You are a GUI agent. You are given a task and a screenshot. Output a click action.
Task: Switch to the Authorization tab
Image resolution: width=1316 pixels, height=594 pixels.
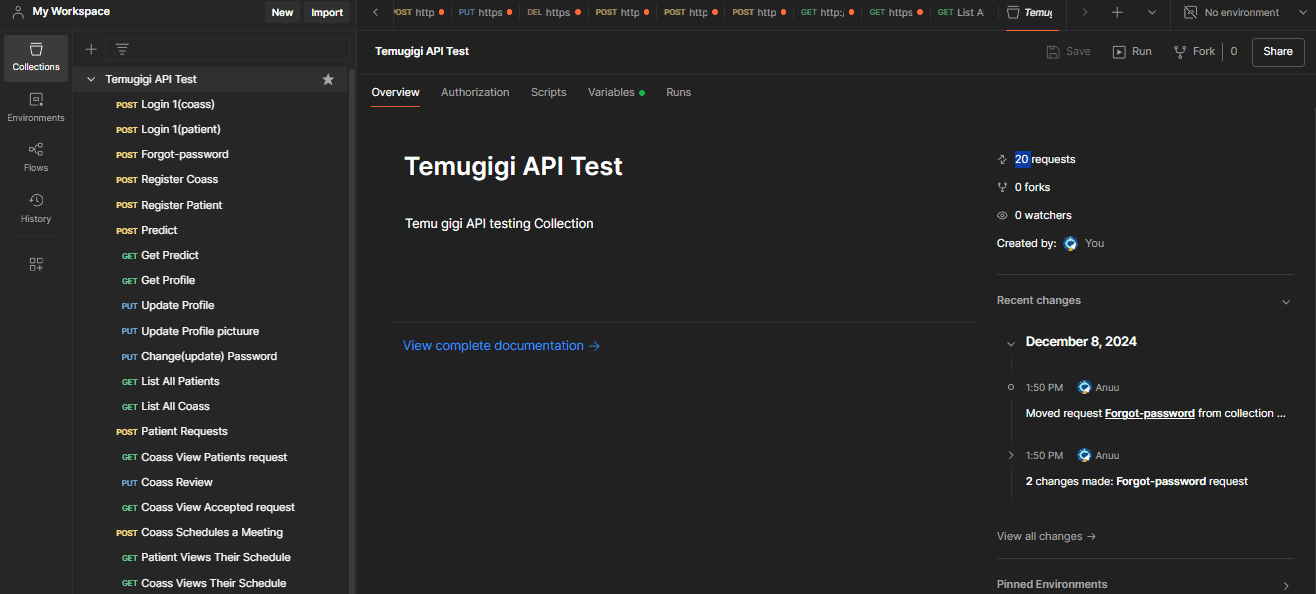(x=475, y=92)
